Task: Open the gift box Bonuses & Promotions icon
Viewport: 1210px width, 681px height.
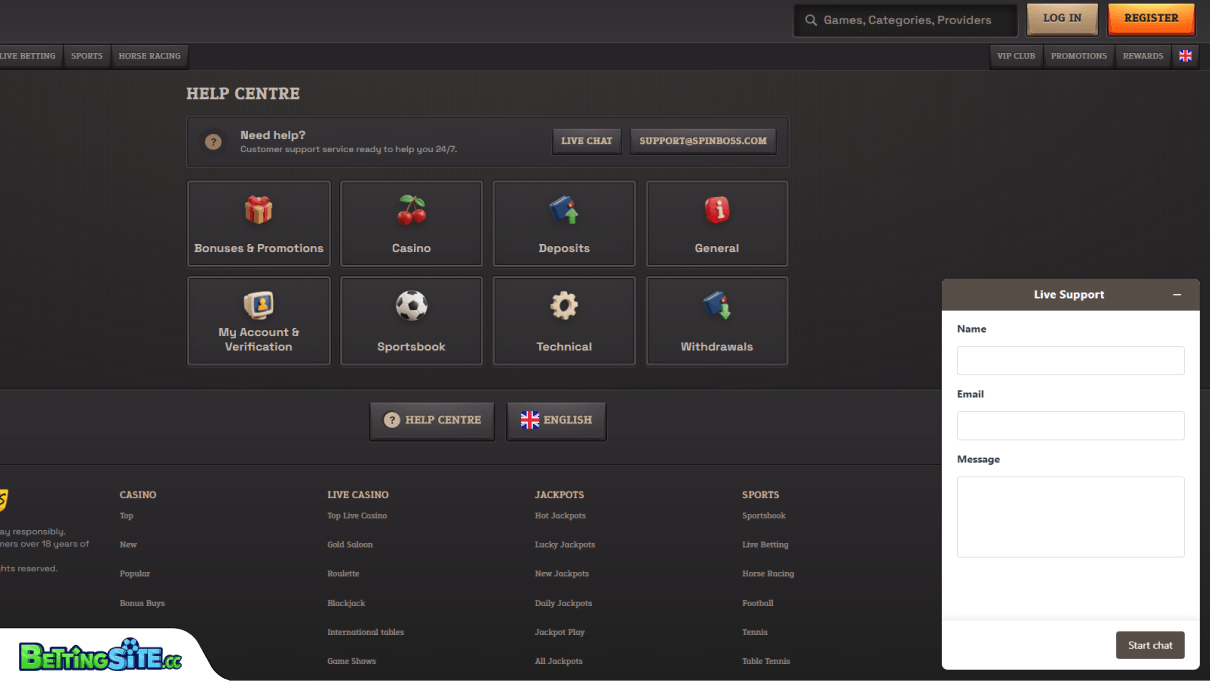Action: pyautogui.click(x=258, y=210)
